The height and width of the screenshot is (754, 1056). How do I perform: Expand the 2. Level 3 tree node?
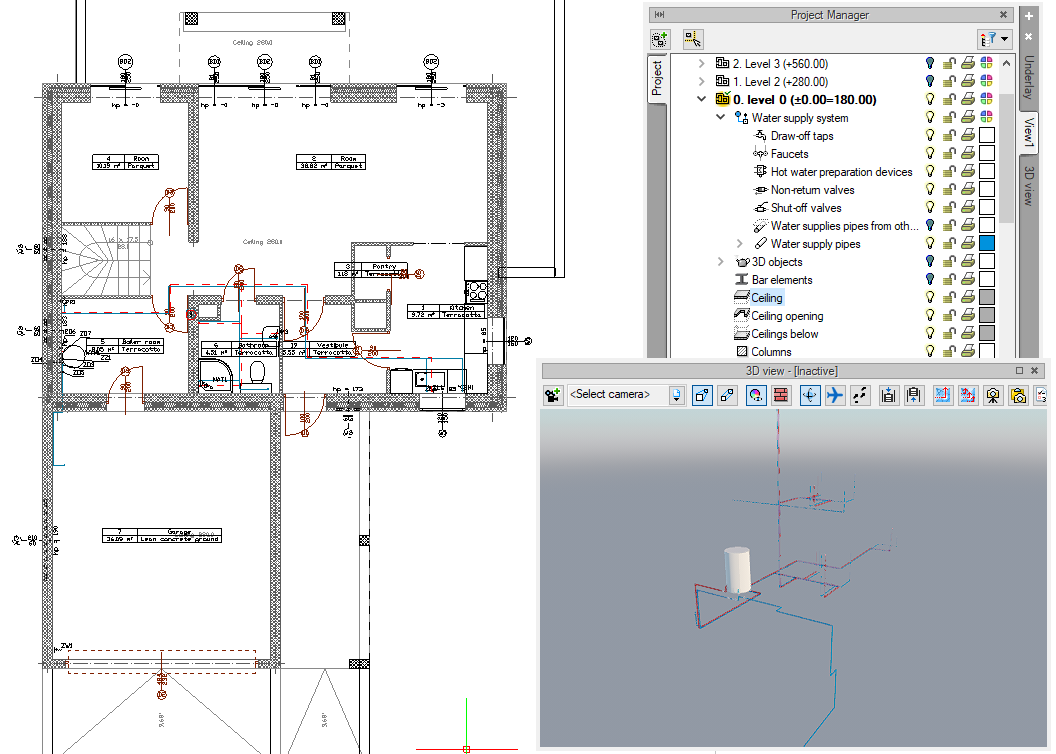702,63
